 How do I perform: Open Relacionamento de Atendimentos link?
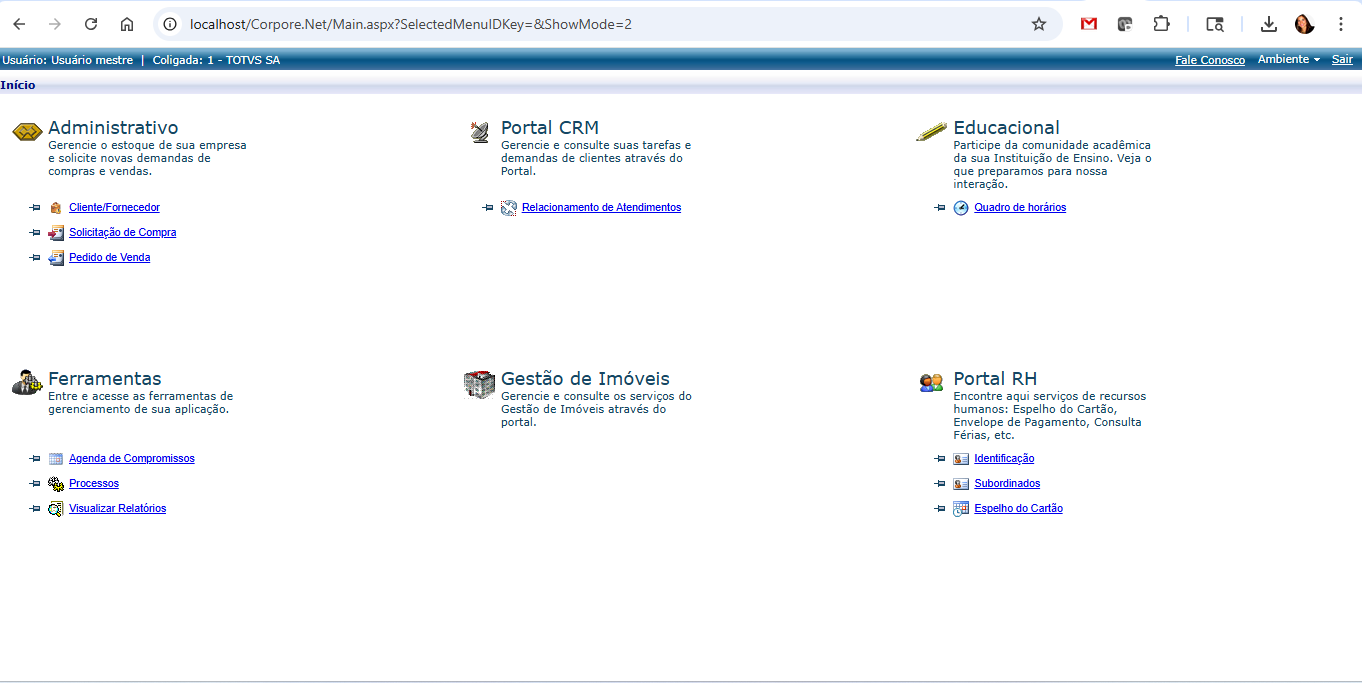coord(601,208)
